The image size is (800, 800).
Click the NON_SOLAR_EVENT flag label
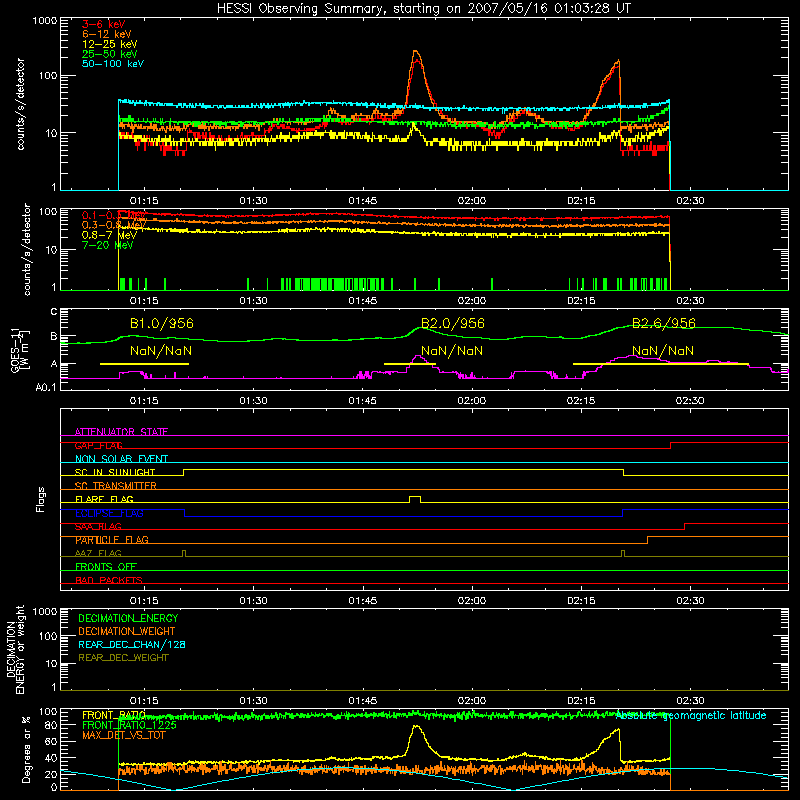(121, 459)
